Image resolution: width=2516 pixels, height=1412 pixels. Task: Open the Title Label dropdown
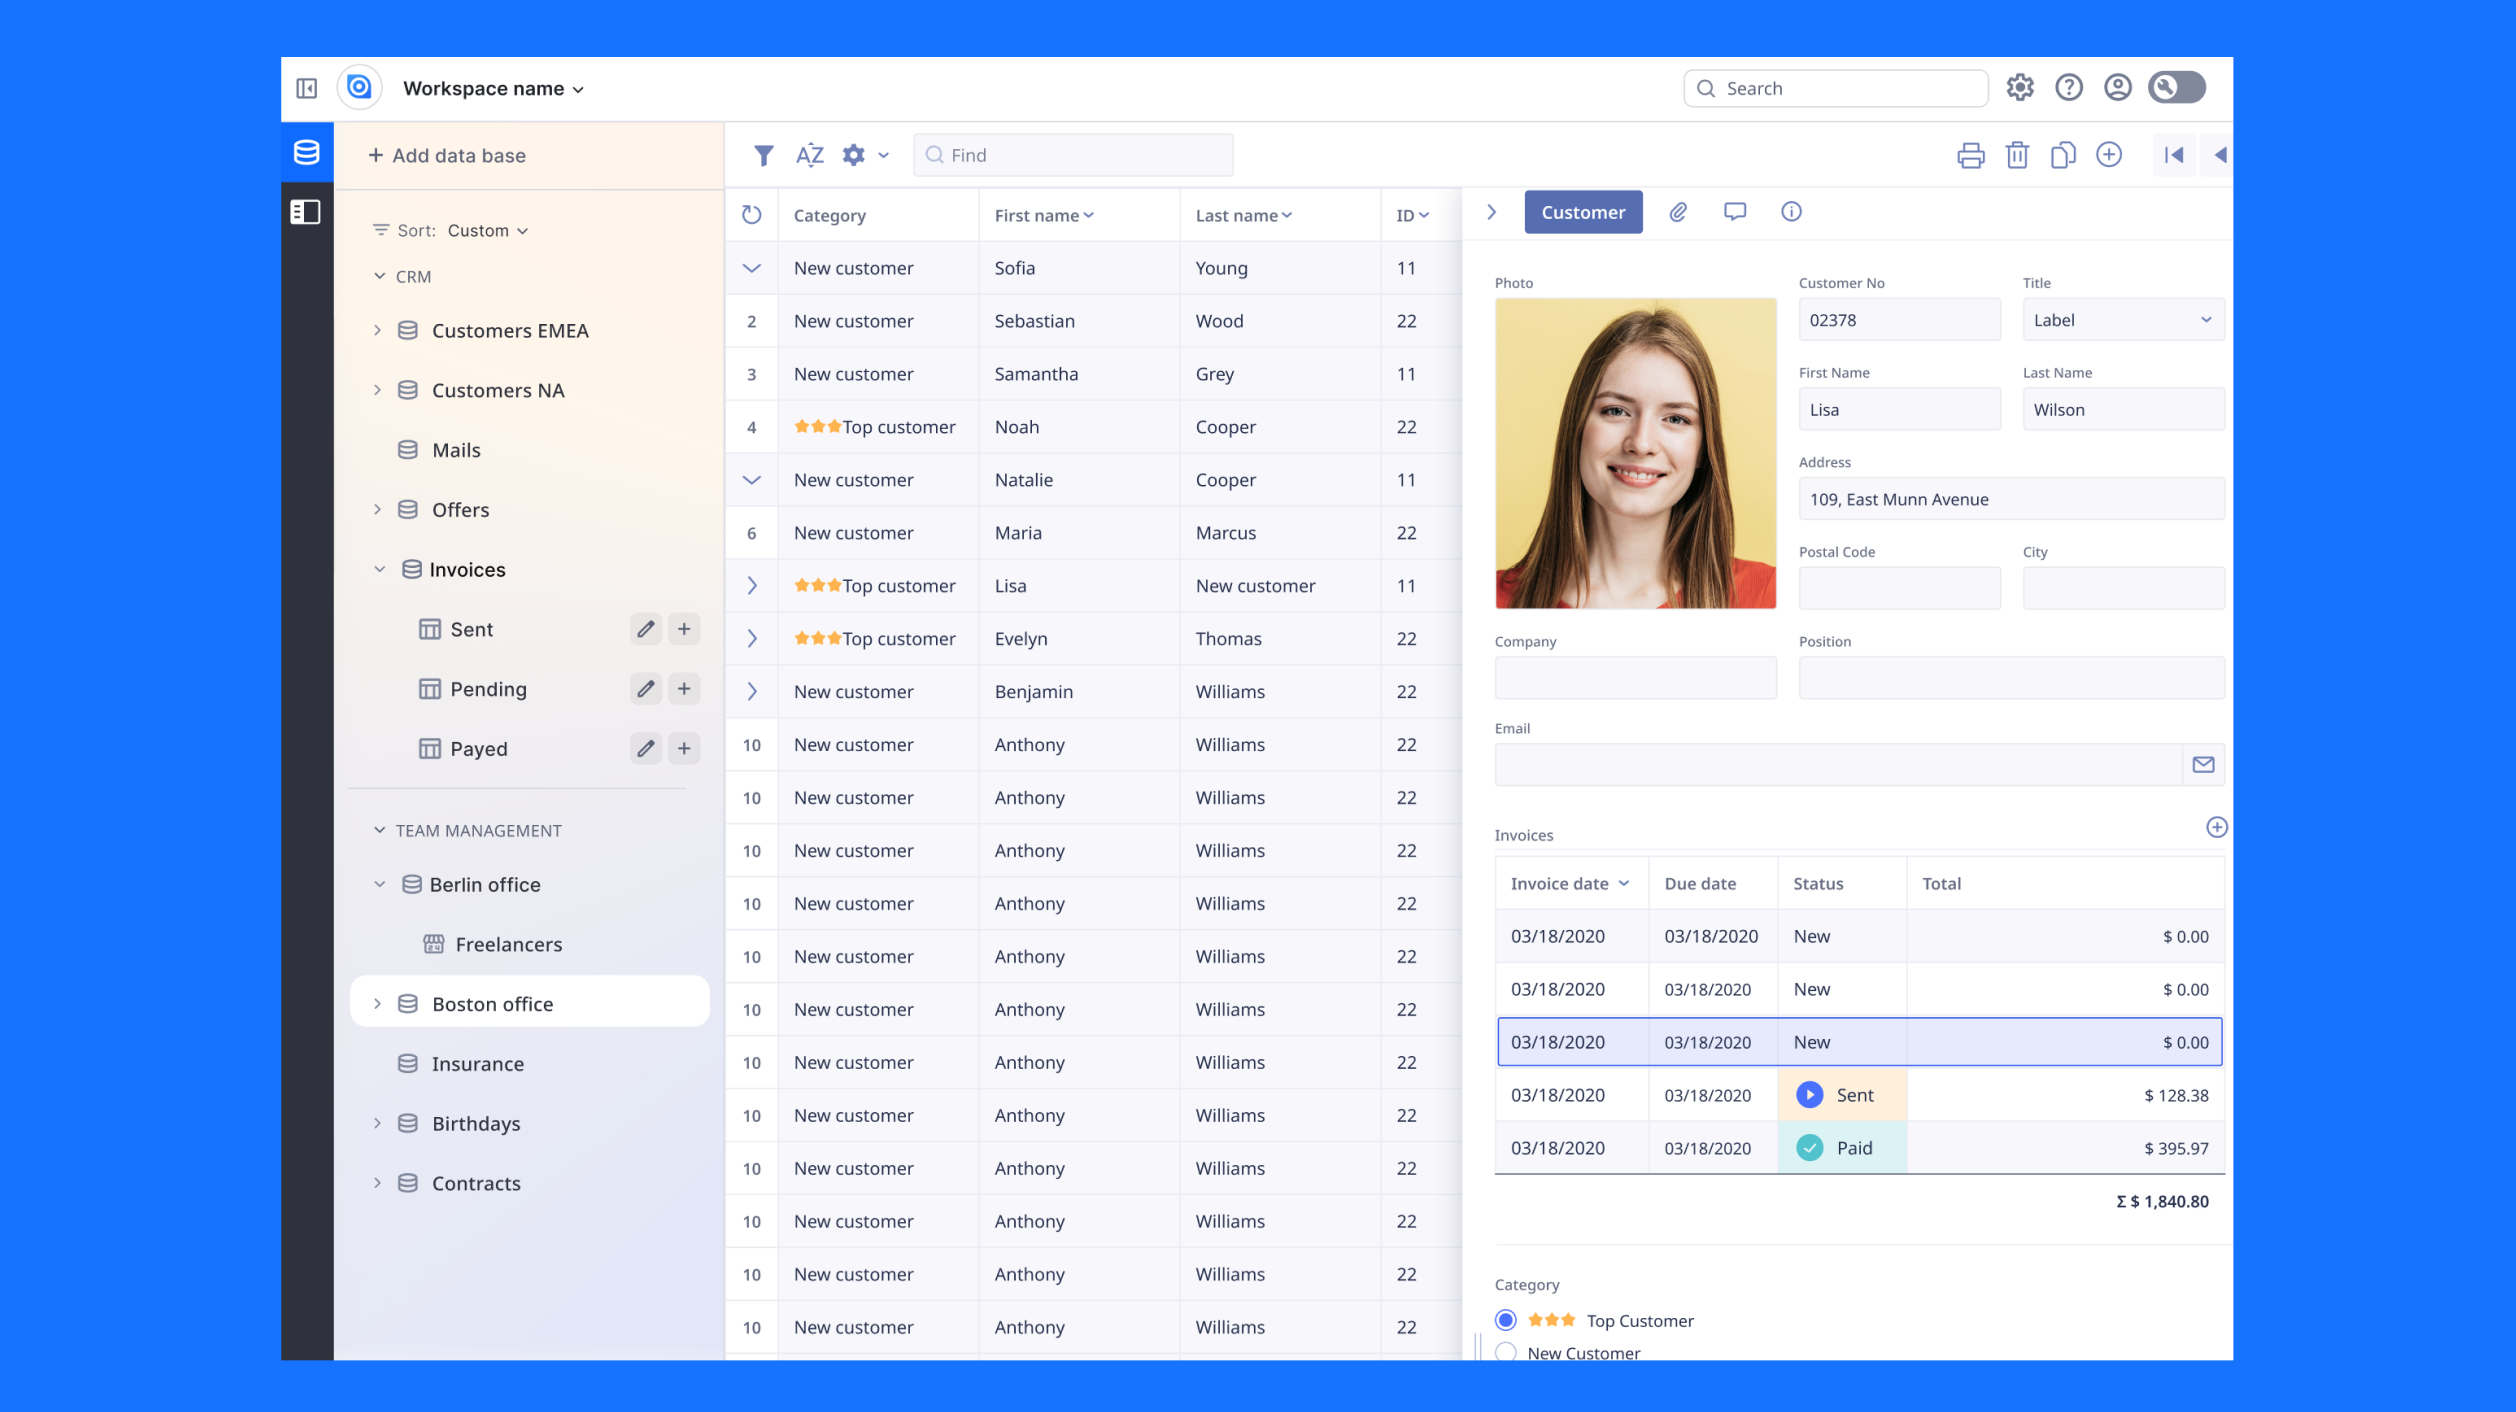2123,320
